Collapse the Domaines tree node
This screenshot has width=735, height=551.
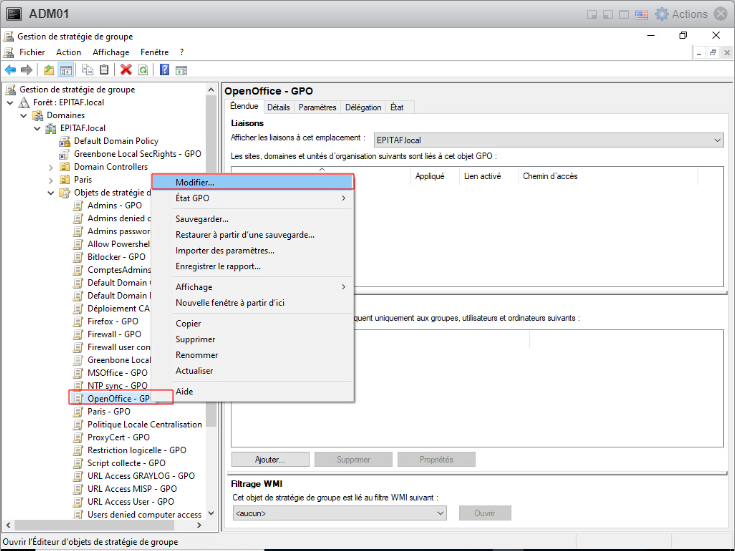click(x=25, y=115)
